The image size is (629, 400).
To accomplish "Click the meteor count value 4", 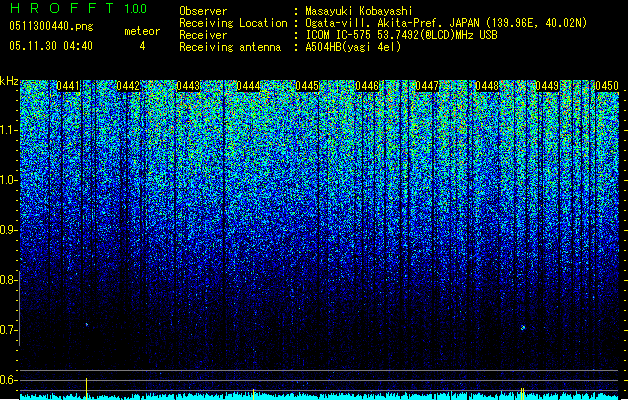I will 142,46.
